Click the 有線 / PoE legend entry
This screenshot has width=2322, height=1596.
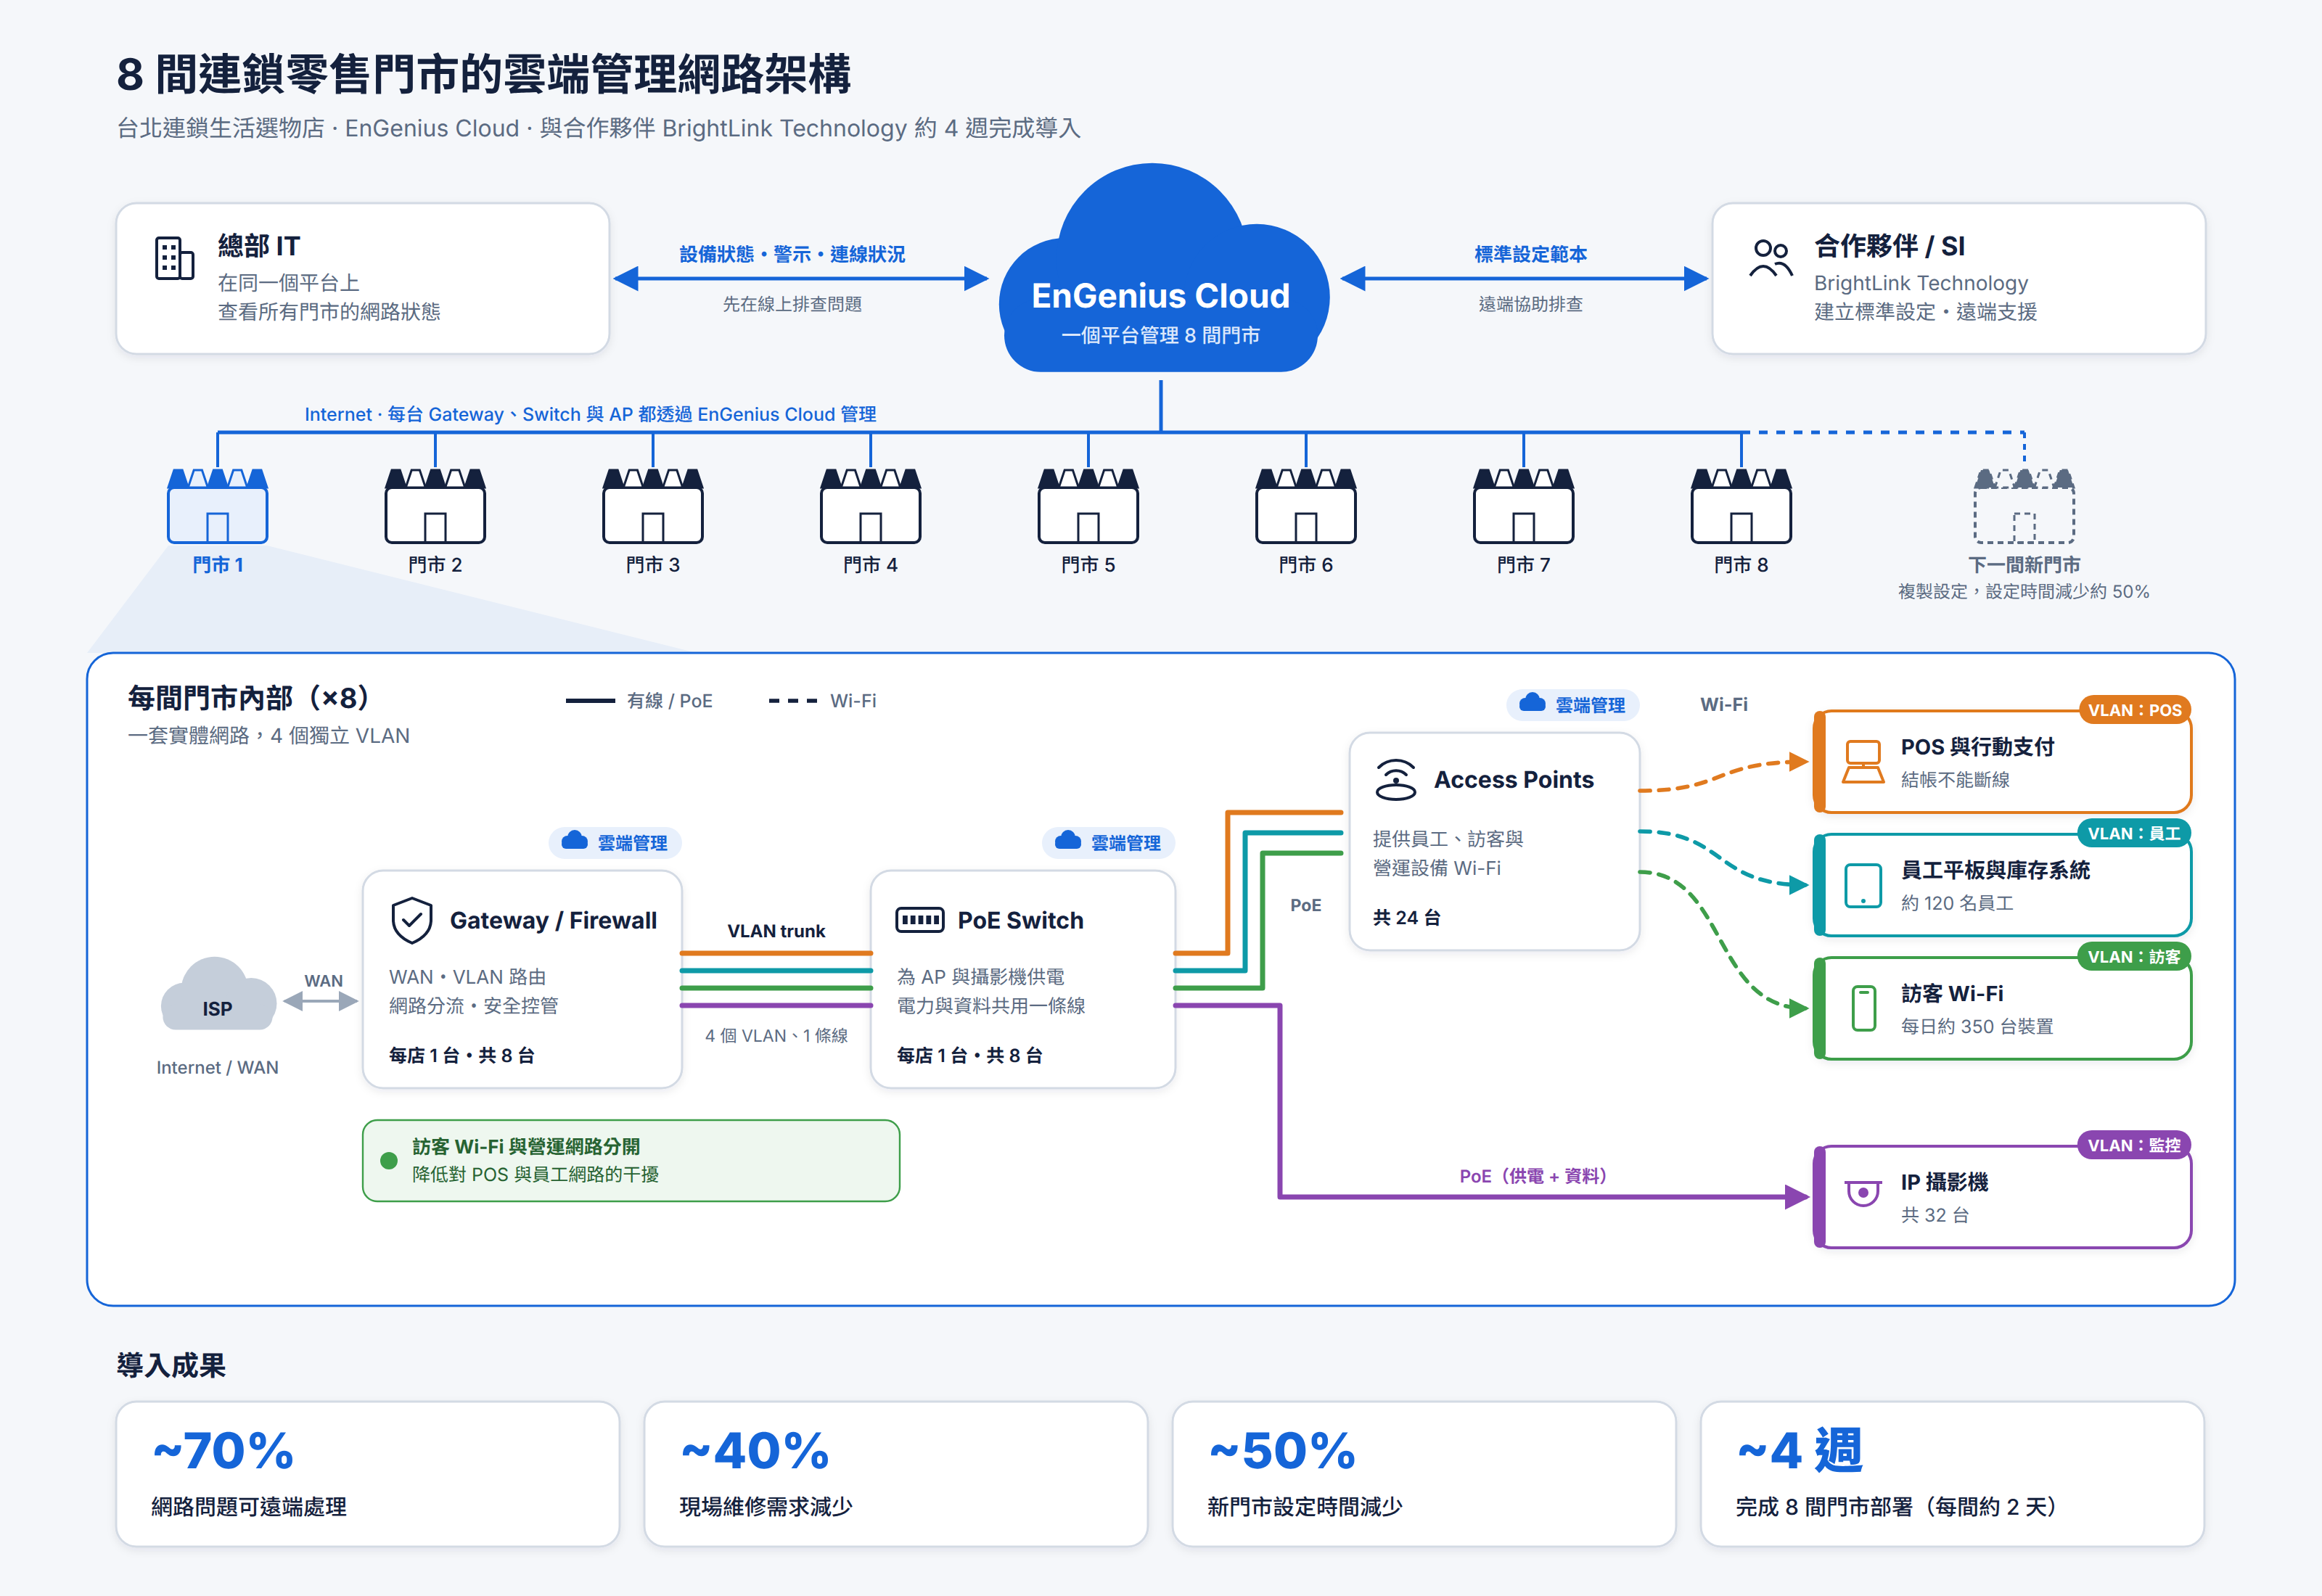639,701
